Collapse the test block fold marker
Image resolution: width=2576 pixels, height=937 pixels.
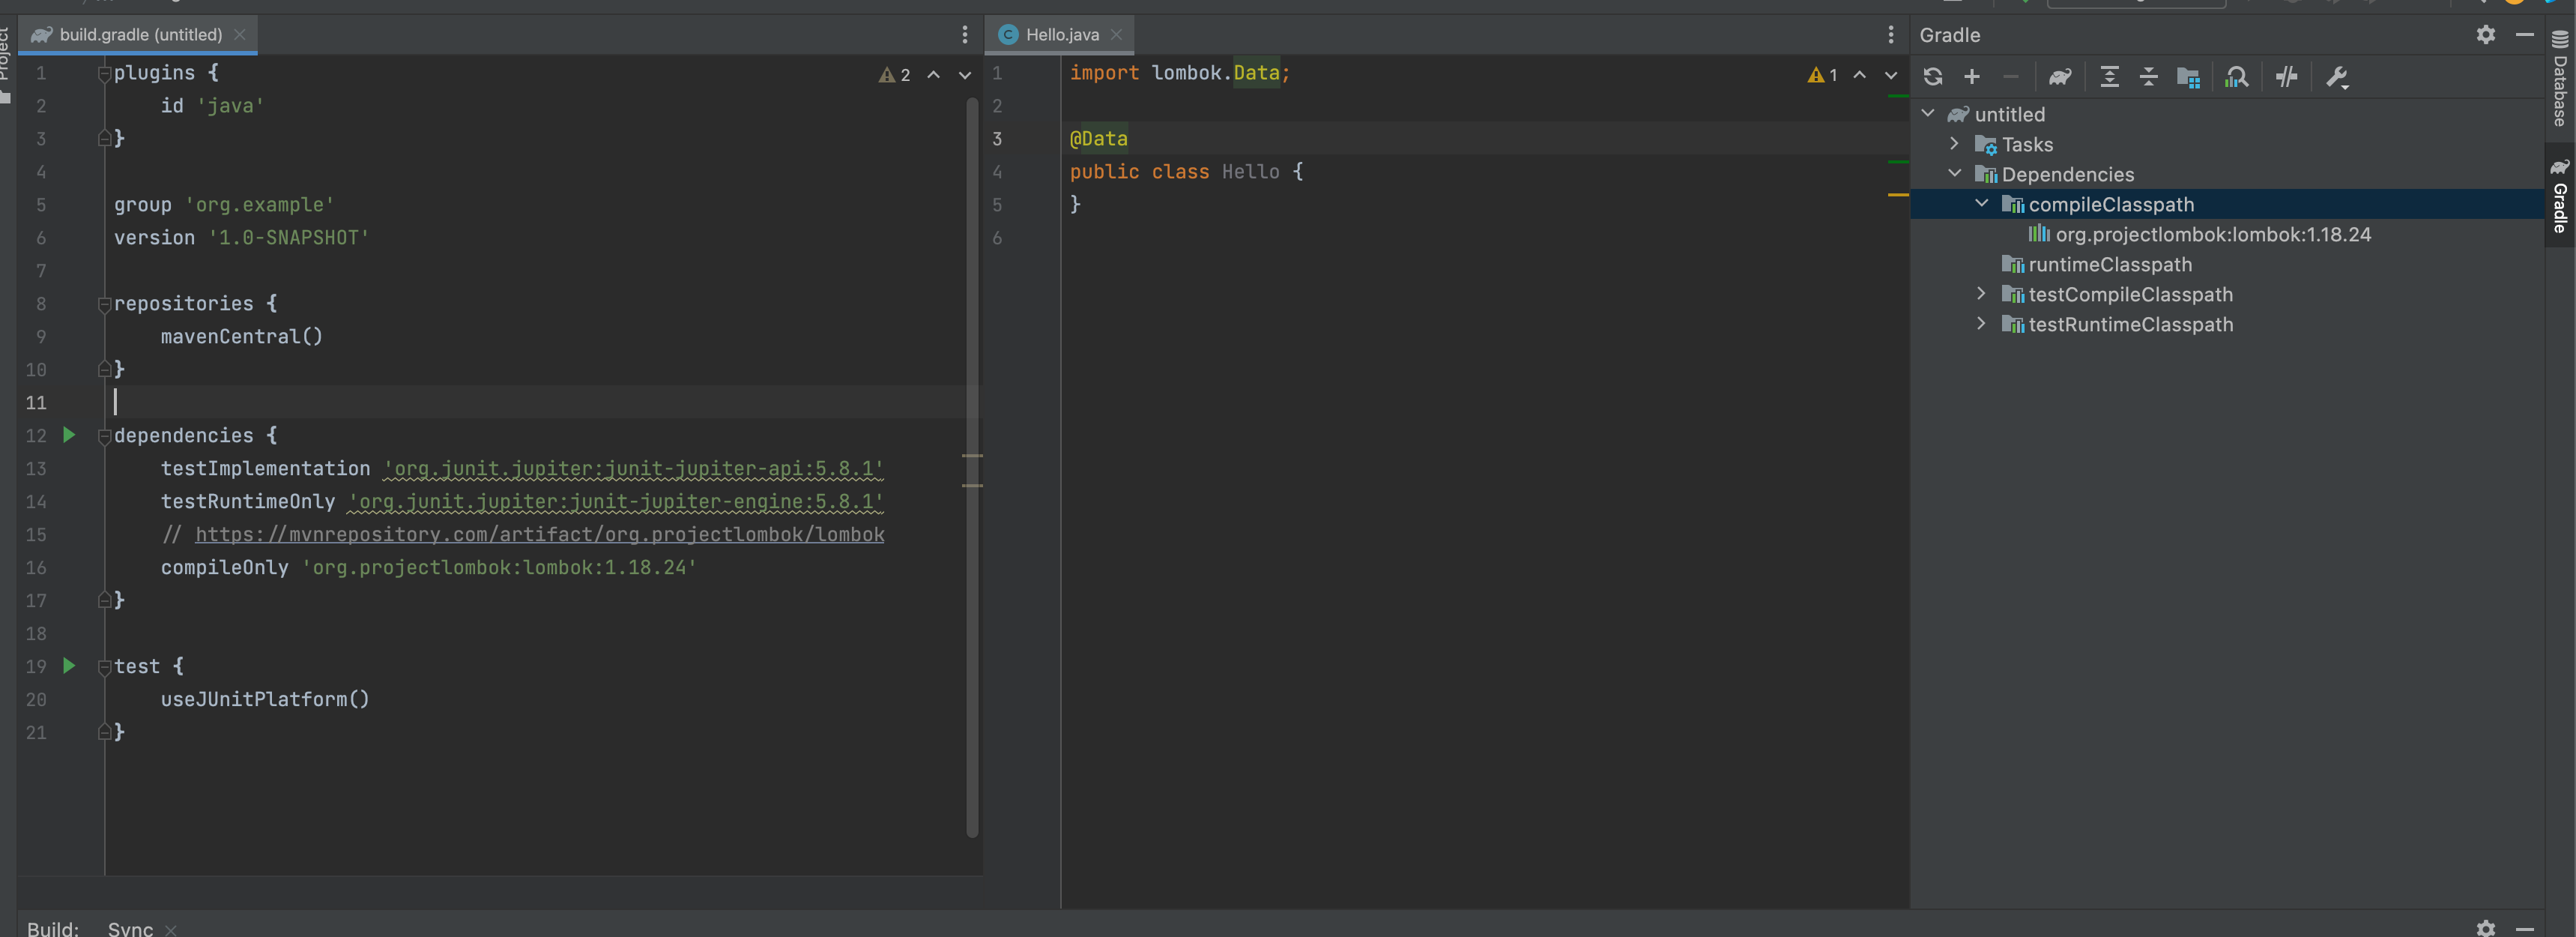coord(104,667)
